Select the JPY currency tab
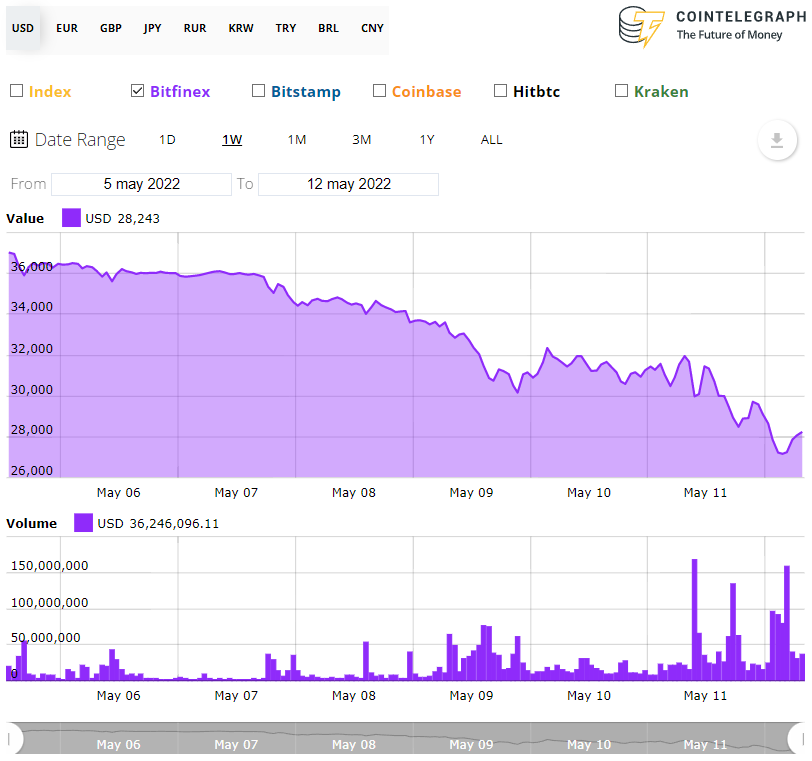This screenshot has width=812, height=761. coord(152,28)
